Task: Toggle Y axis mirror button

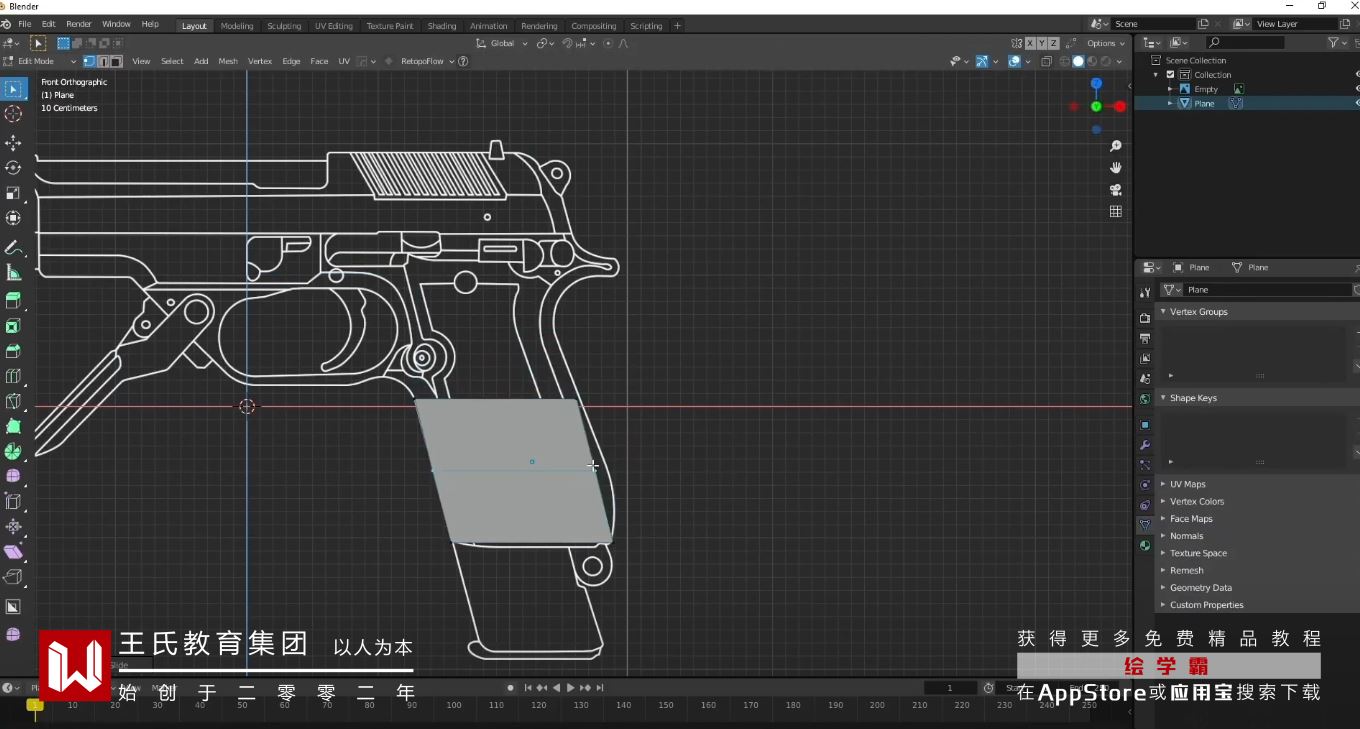Action: (1041, 43)
